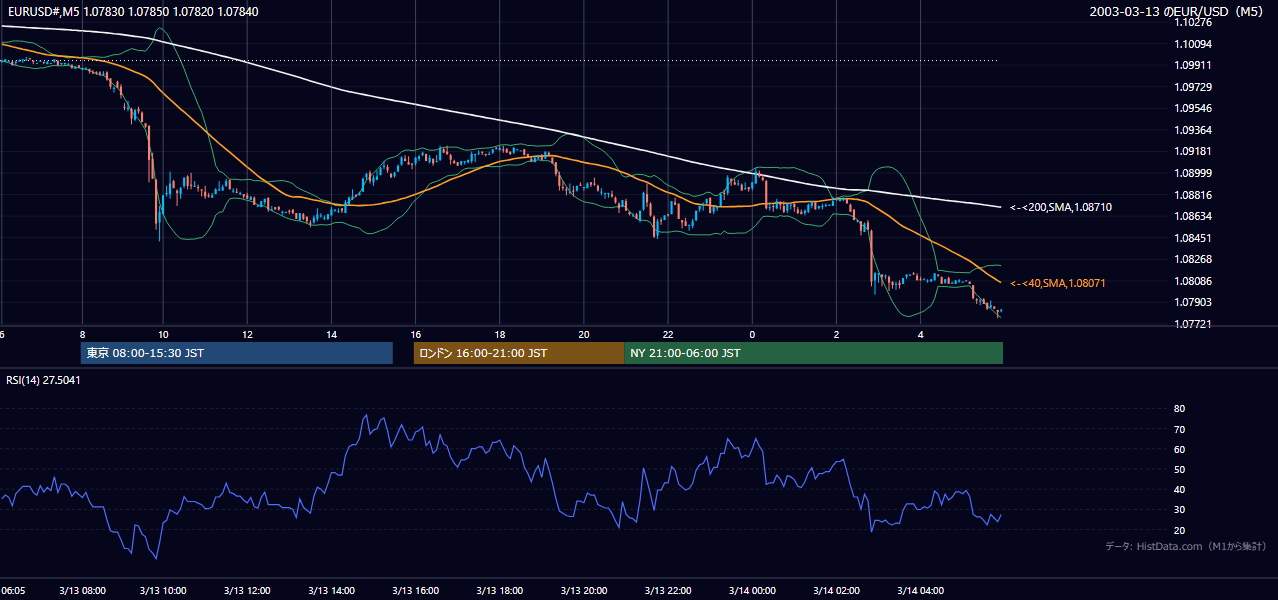Click price axis label 1.09546
Screen dimensions: 1278x600
point(1193,108)
